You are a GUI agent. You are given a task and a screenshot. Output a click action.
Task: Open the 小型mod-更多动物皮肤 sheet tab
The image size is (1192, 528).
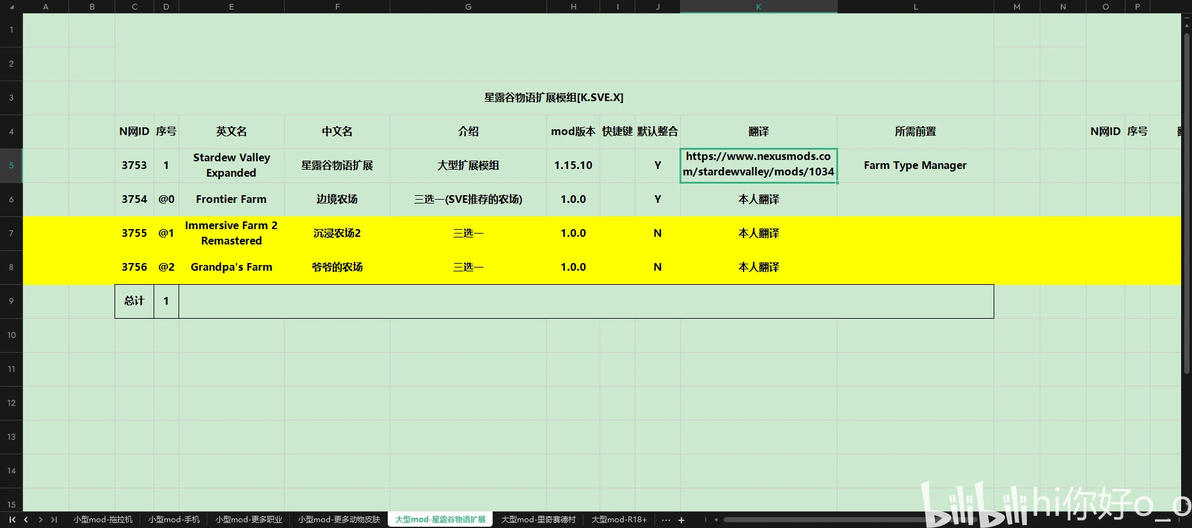(338, 520)
